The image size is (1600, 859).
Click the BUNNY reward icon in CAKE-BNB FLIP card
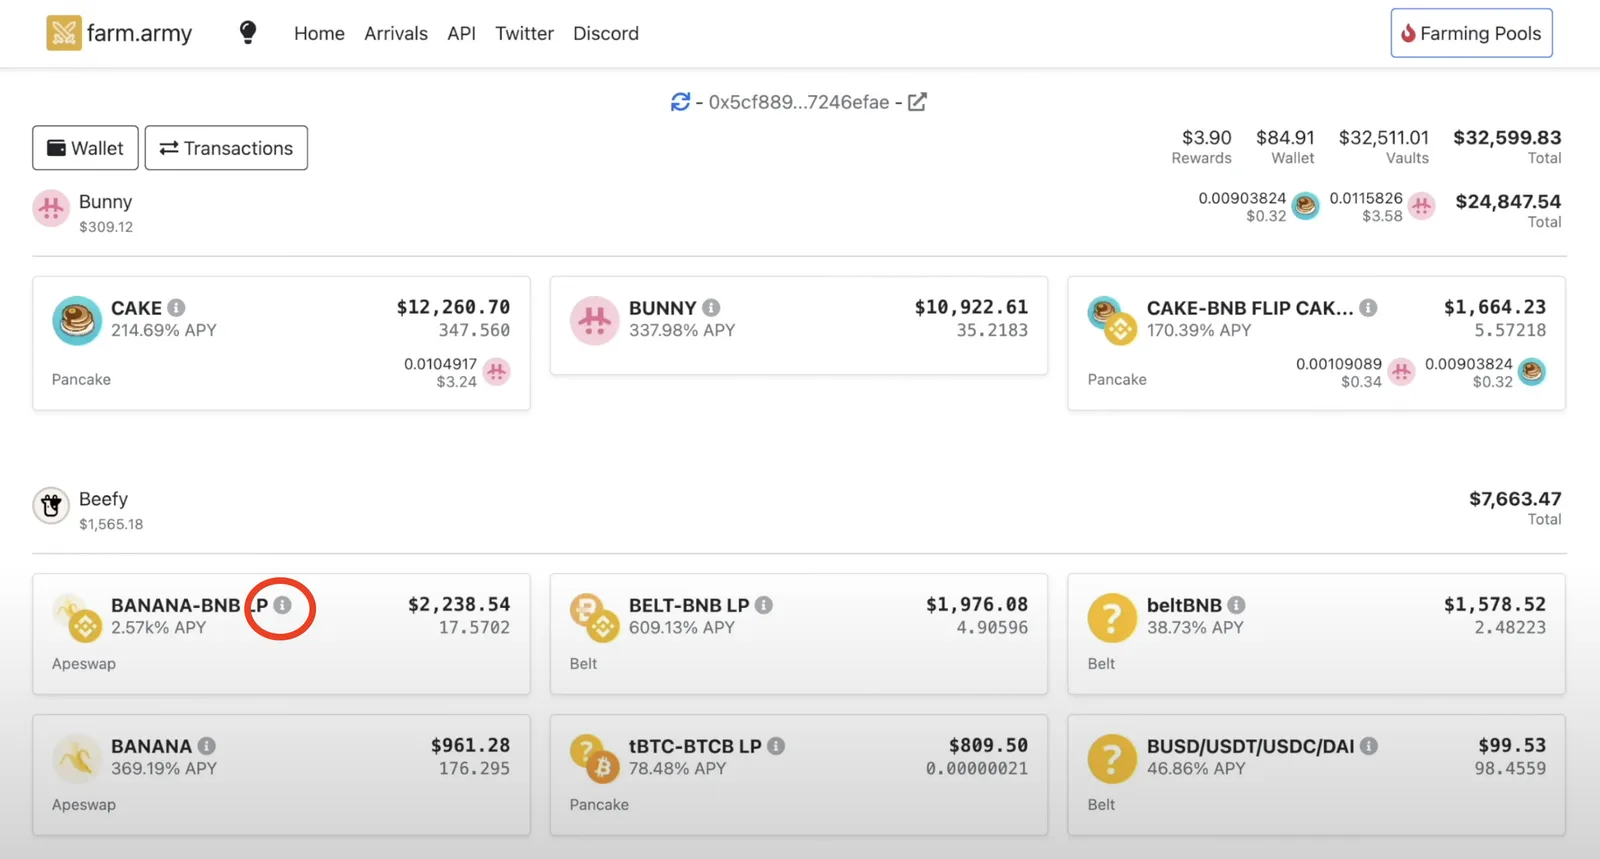[x=1401, y=372]
